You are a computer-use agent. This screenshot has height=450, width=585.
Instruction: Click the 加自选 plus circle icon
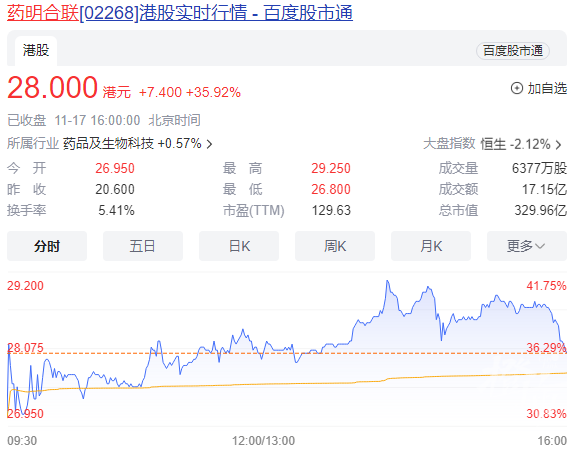pyautogui.click(x=517, y=88)
